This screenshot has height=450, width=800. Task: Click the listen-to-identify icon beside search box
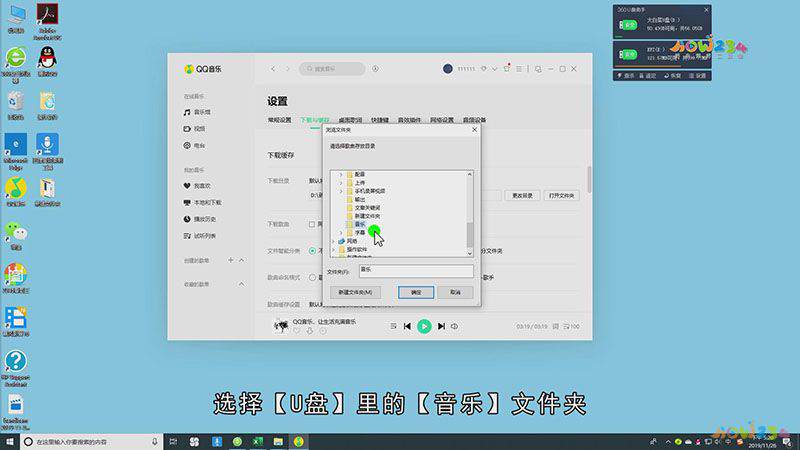(376, 69)
